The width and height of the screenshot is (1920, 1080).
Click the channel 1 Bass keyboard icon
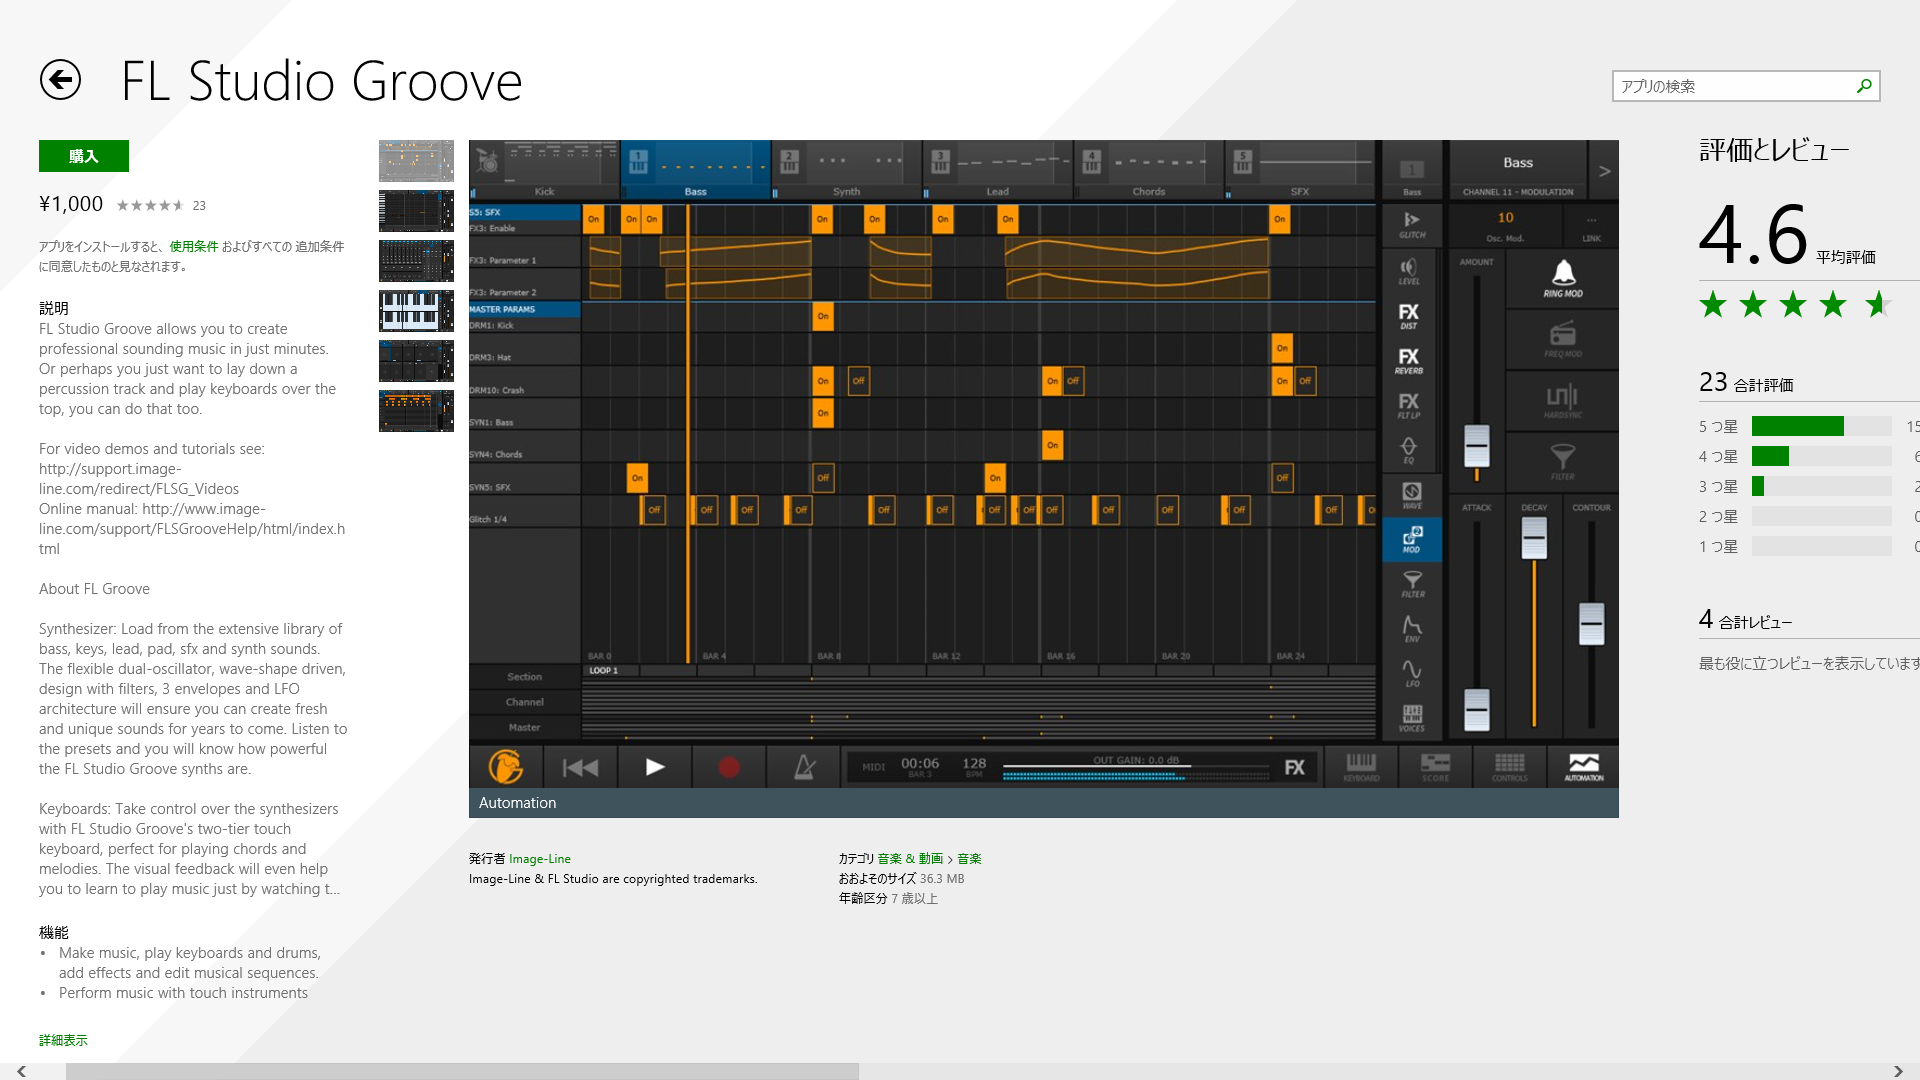pos(638,161)
